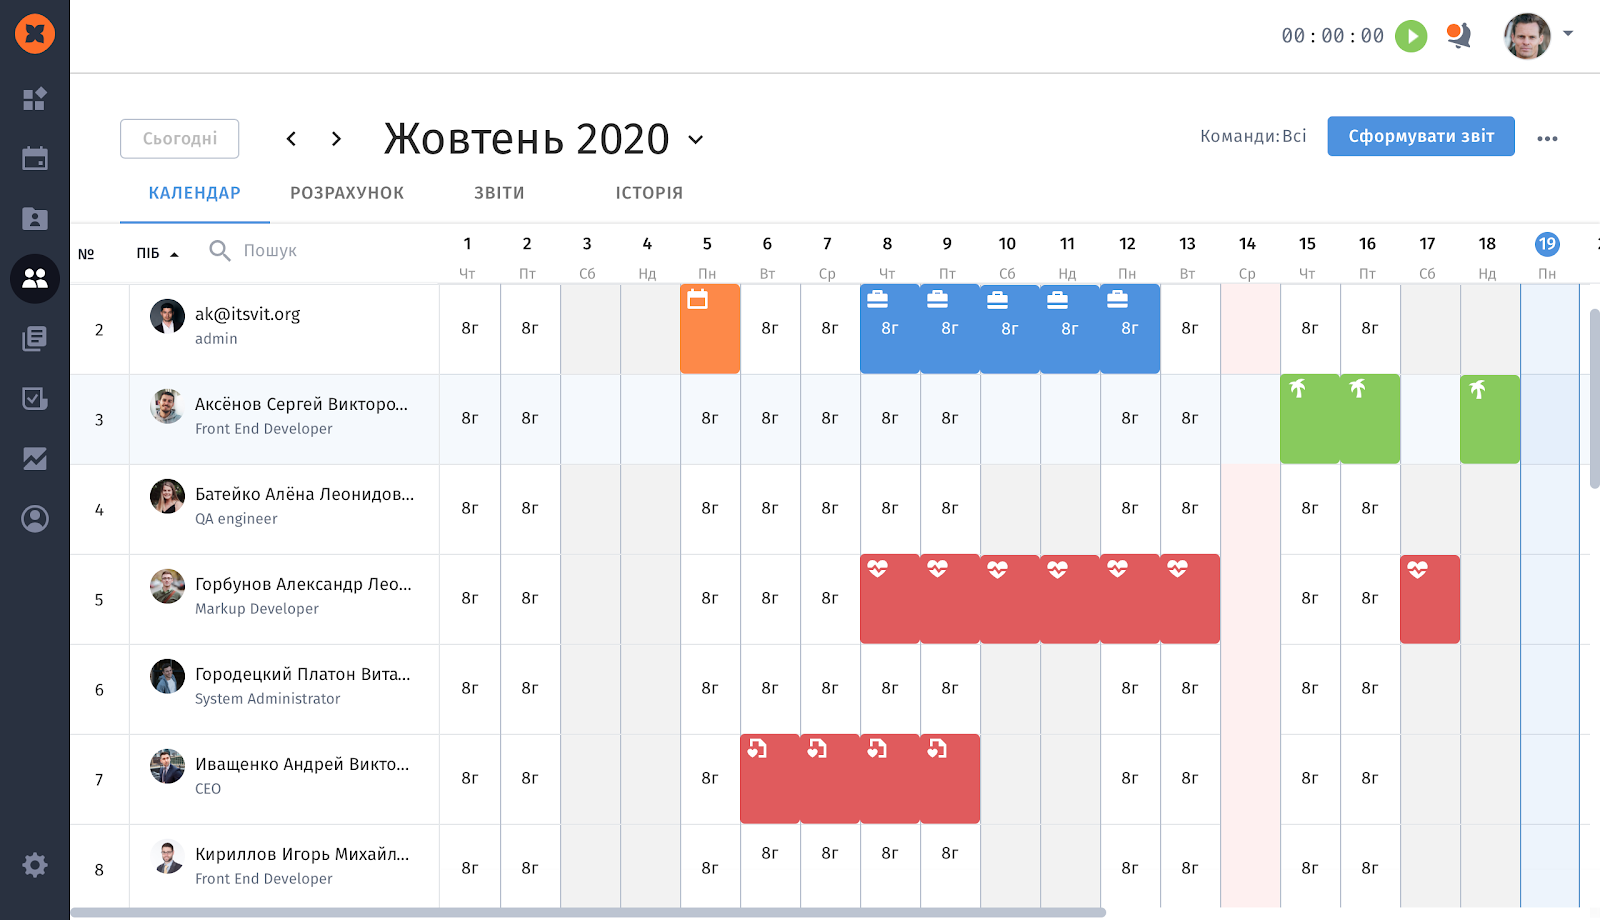
Task: Open the Команди: Всі team filter
Action: (x=1253, y=136)
